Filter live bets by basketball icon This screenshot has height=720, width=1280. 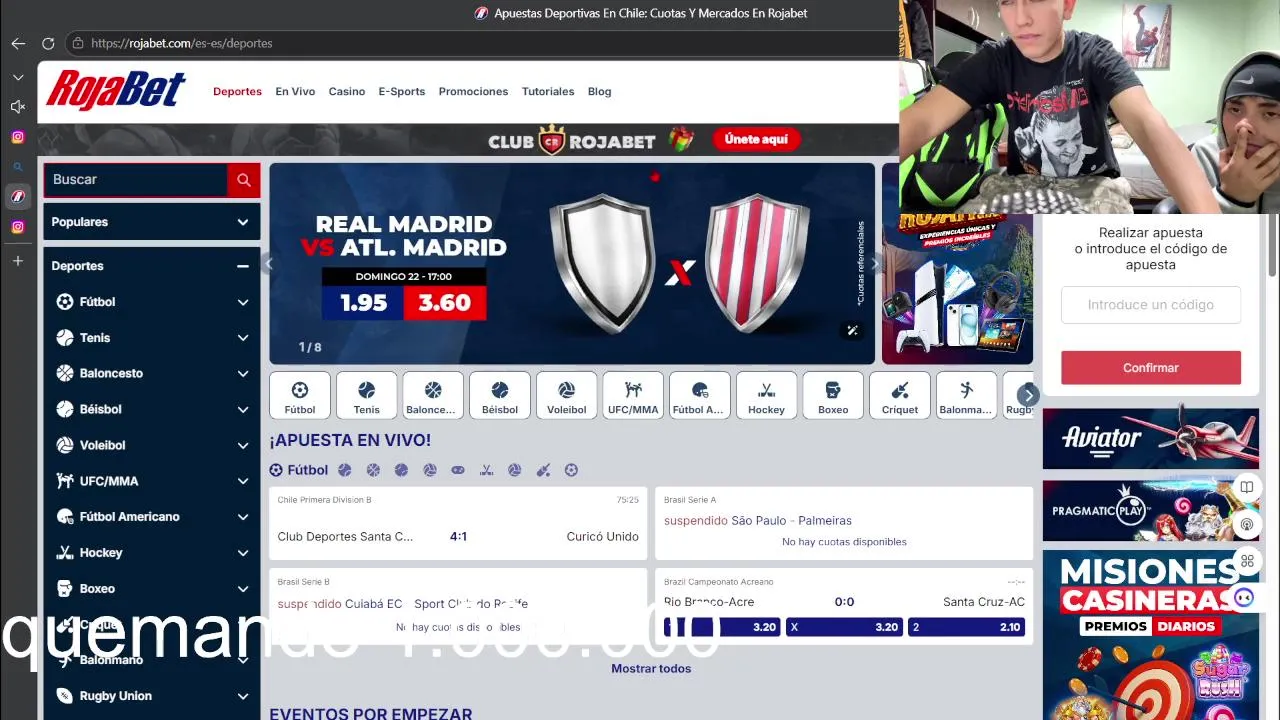[373, 470]
